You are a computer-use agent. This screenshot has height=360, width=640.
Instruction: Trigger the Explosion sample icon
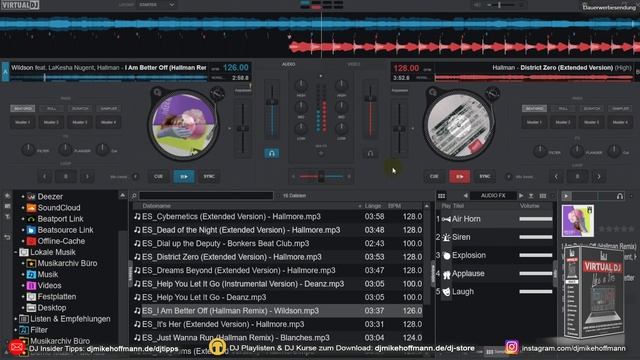[446, 256]
